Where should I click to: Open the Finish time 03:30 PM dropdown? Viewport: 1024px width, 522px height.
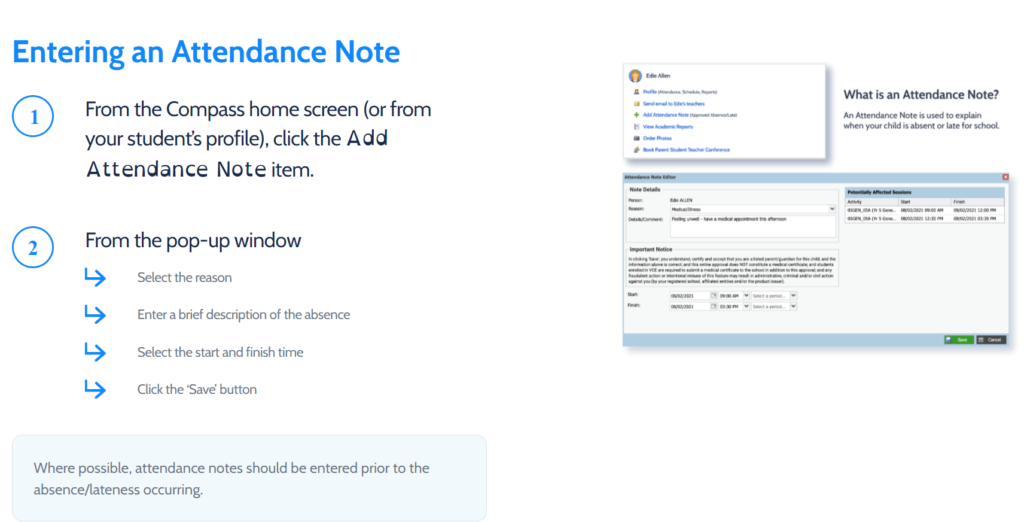point(745,307)
